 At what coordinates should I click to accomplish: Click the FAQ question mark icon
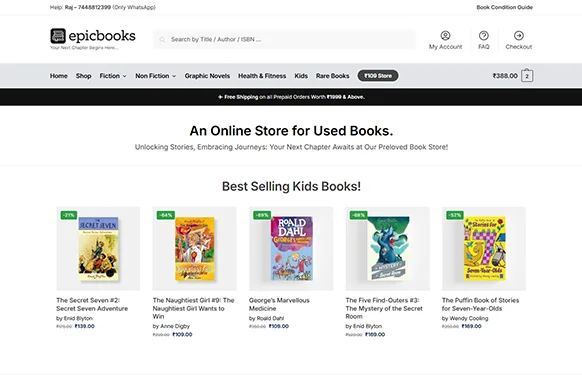483,36
